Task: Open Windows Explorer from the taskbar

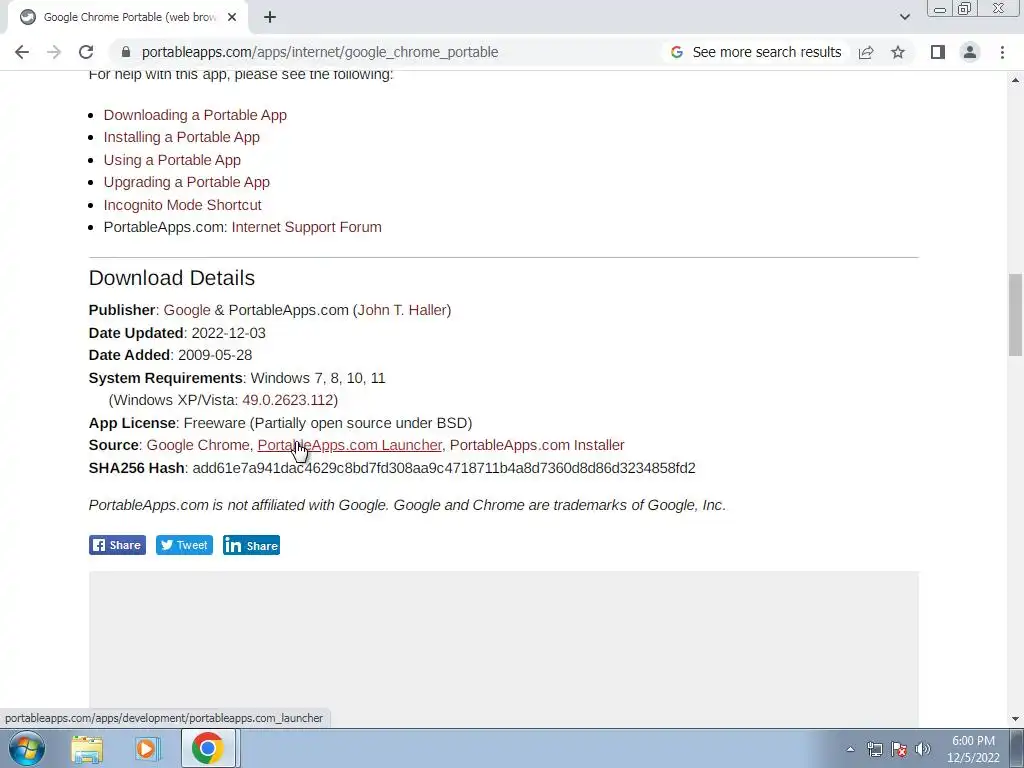Action: 87,748
